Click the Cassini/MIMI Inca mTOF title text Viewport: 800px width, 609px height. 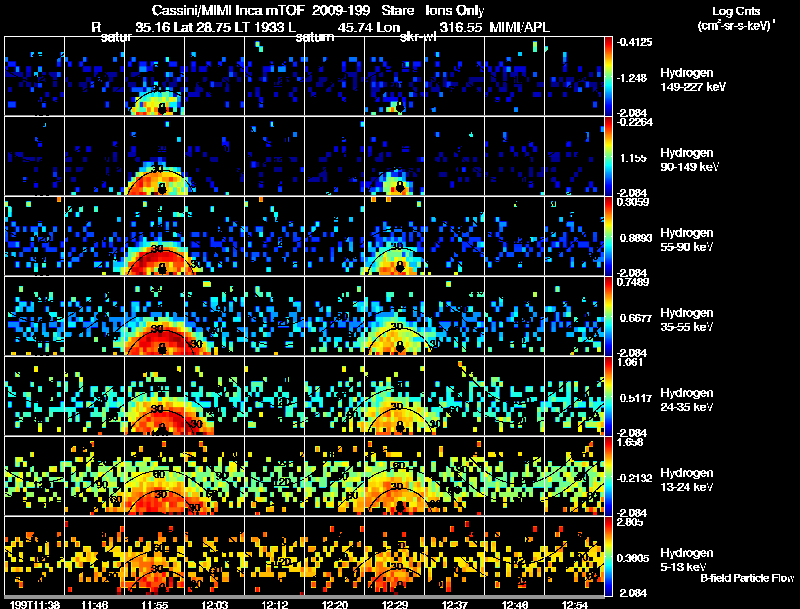coord(228,10)
